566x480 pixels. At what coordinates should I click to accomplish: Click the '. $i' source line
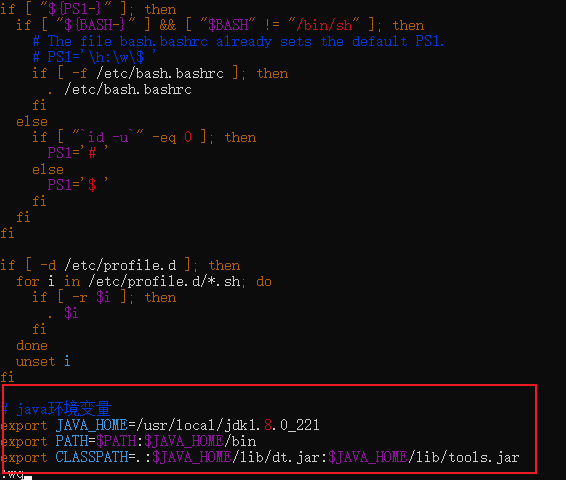(63, 313)
